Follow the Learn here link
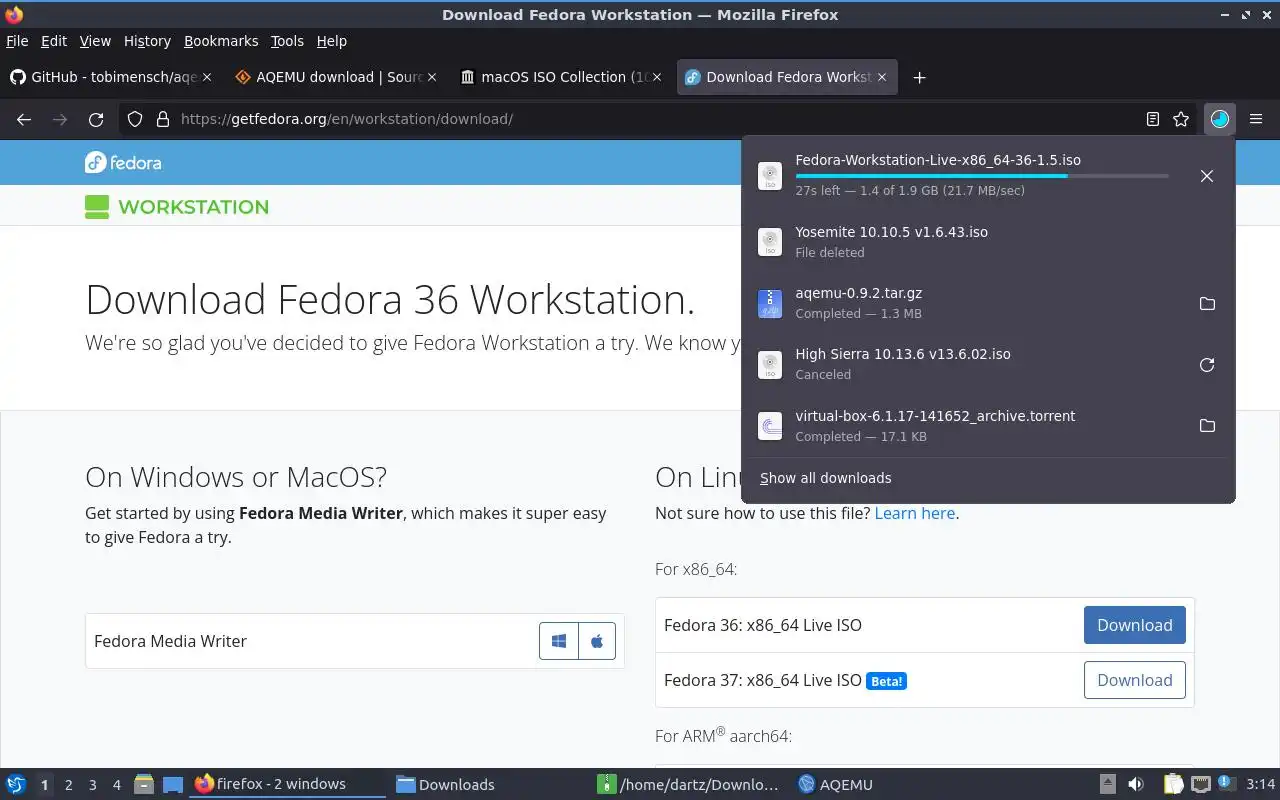Image resolution: width=1280 pixels, height=800 pixels. click(x=915, y=513)
